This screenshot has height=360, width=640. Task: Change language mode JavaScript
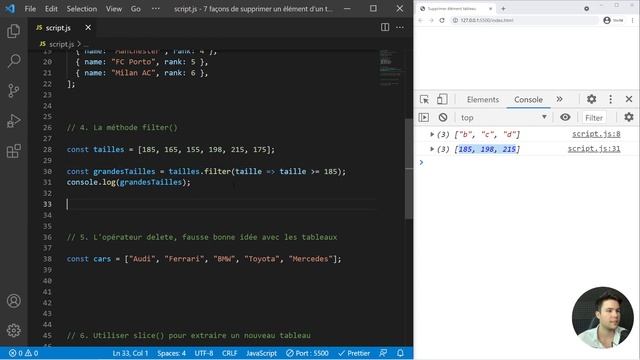262,353
